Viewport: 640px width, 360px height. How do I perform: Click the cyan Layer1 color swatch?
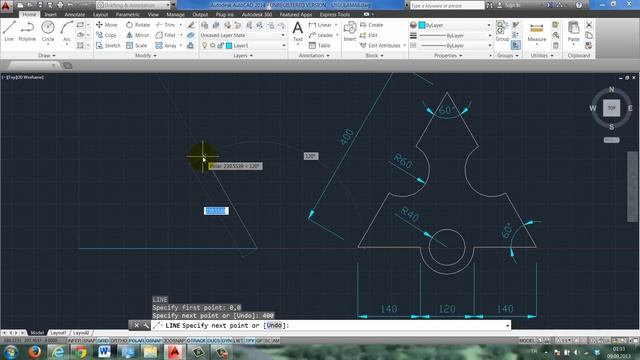[x=229, y=45]
